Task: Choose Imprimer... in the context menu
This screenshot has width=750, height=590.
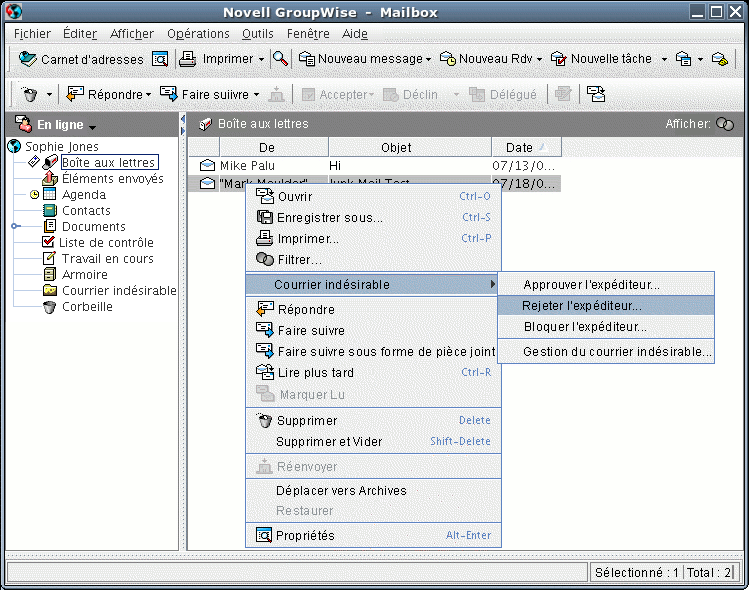Action: click(x=373, y=238)
